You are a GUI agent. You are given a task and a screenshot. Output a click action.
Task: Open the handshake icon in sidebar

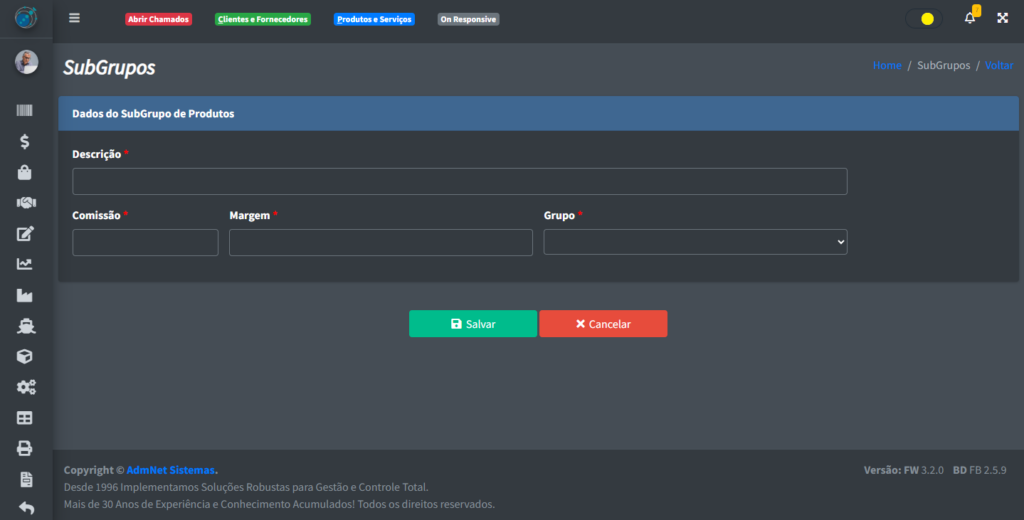[x=25, y=203]
